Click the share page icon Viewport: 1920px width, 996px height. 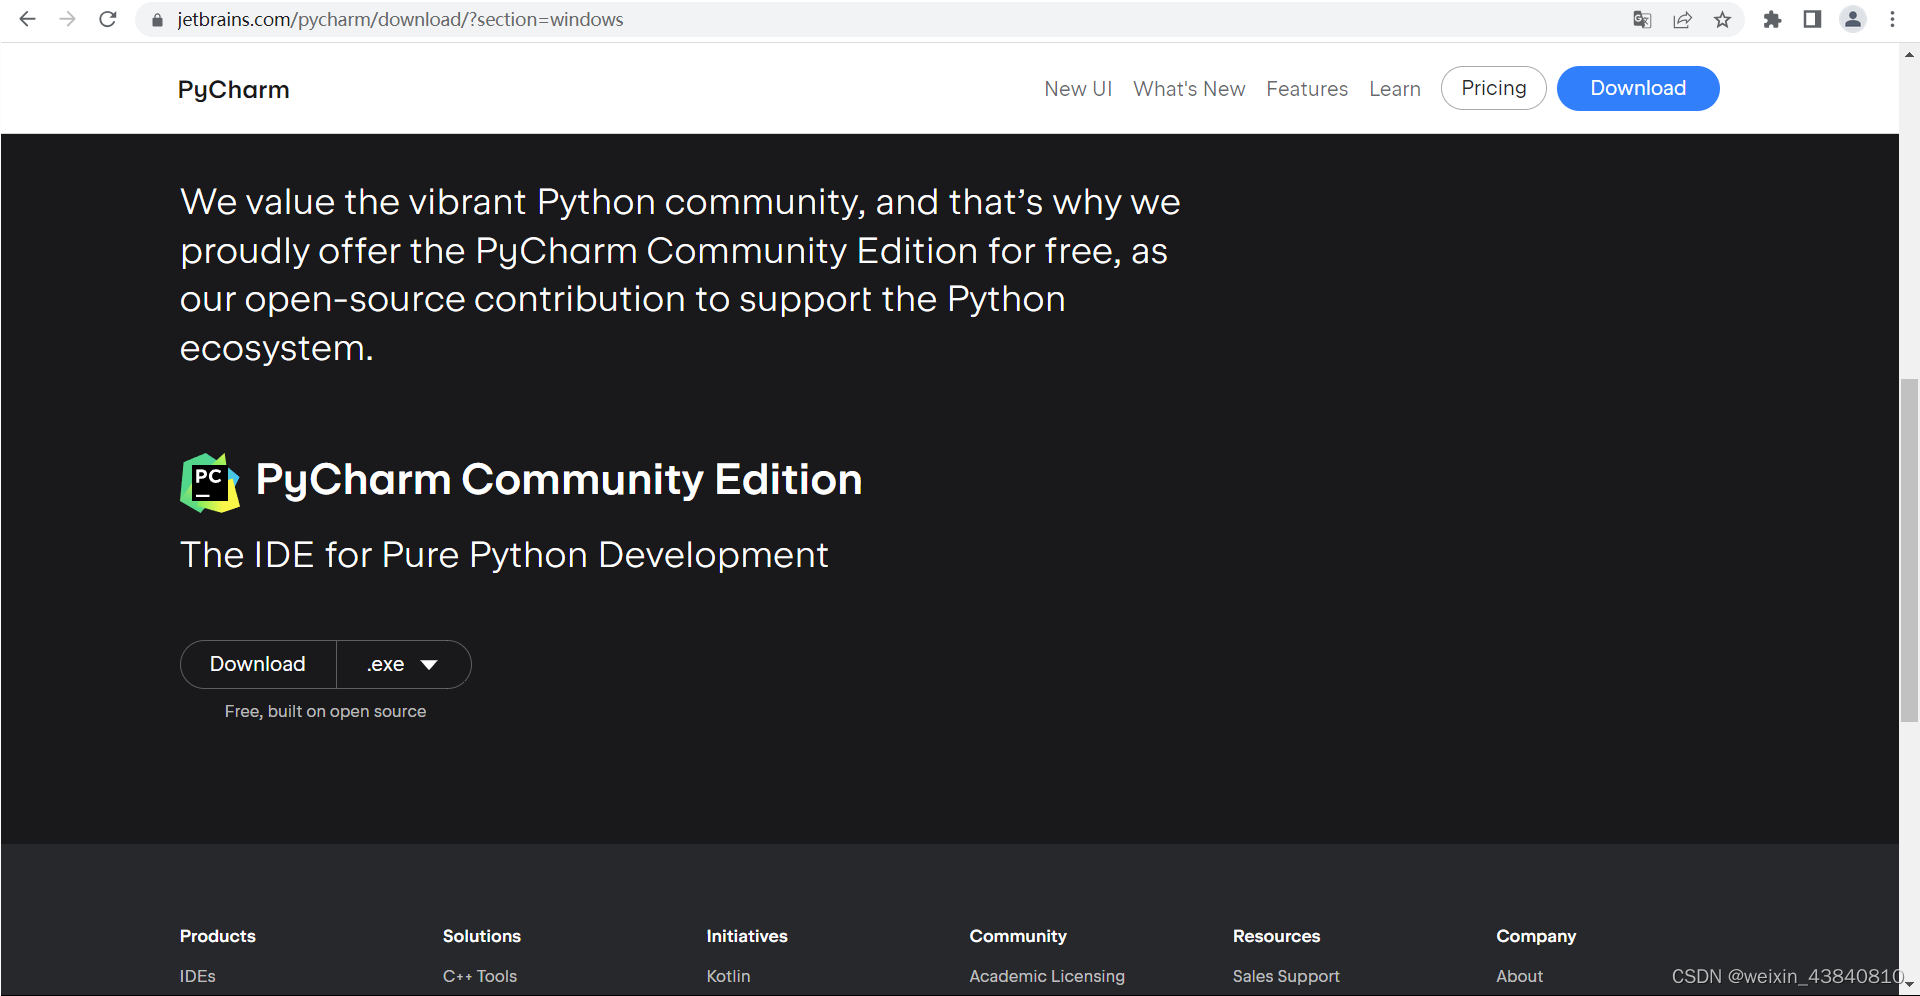click(x=1682, y=19)
